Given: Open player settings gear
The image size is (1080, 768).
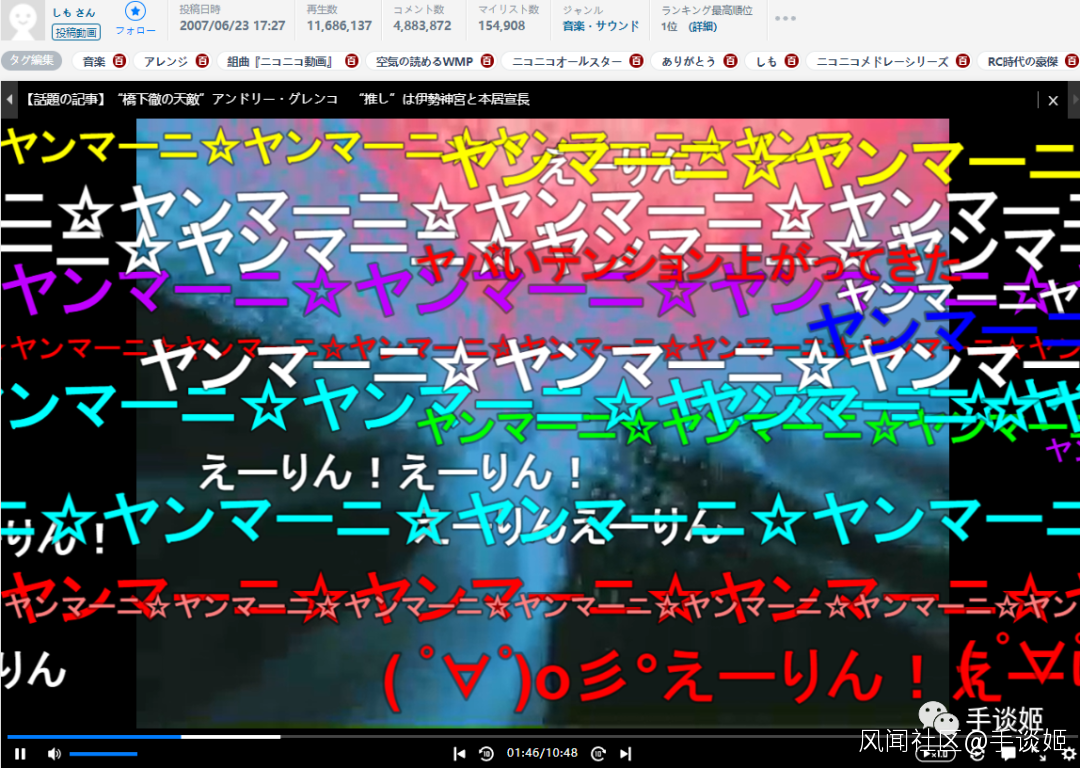Looking at the screenshot, I should coord(1068,753).
